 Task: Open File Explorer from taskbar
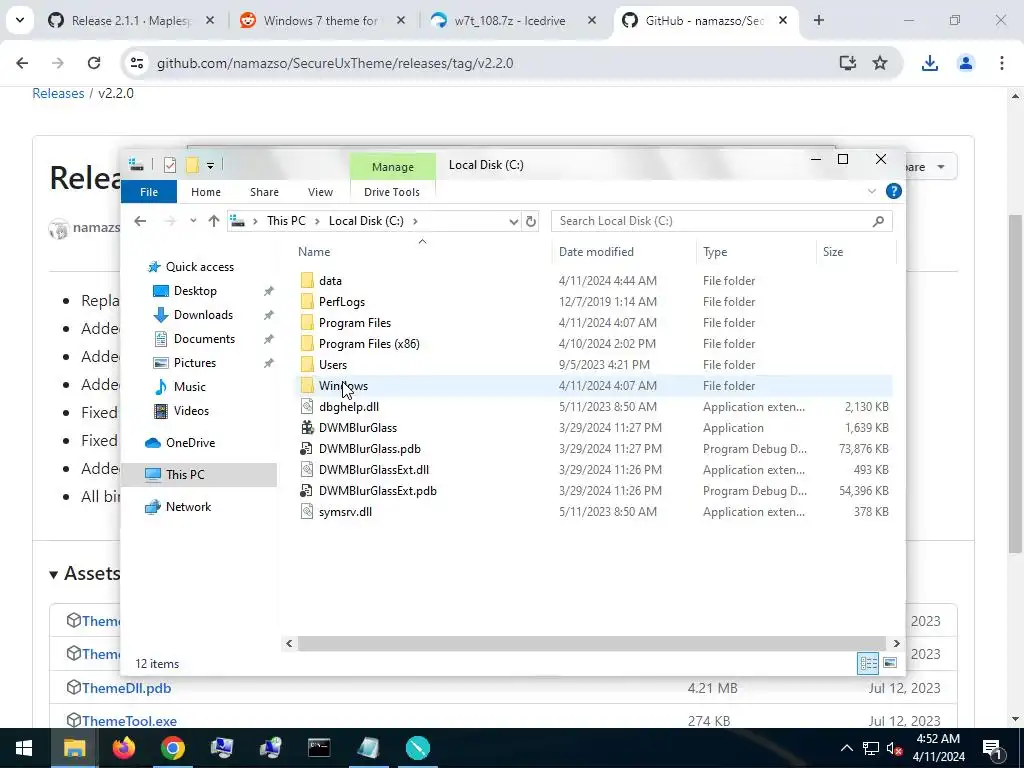(74, 748)
